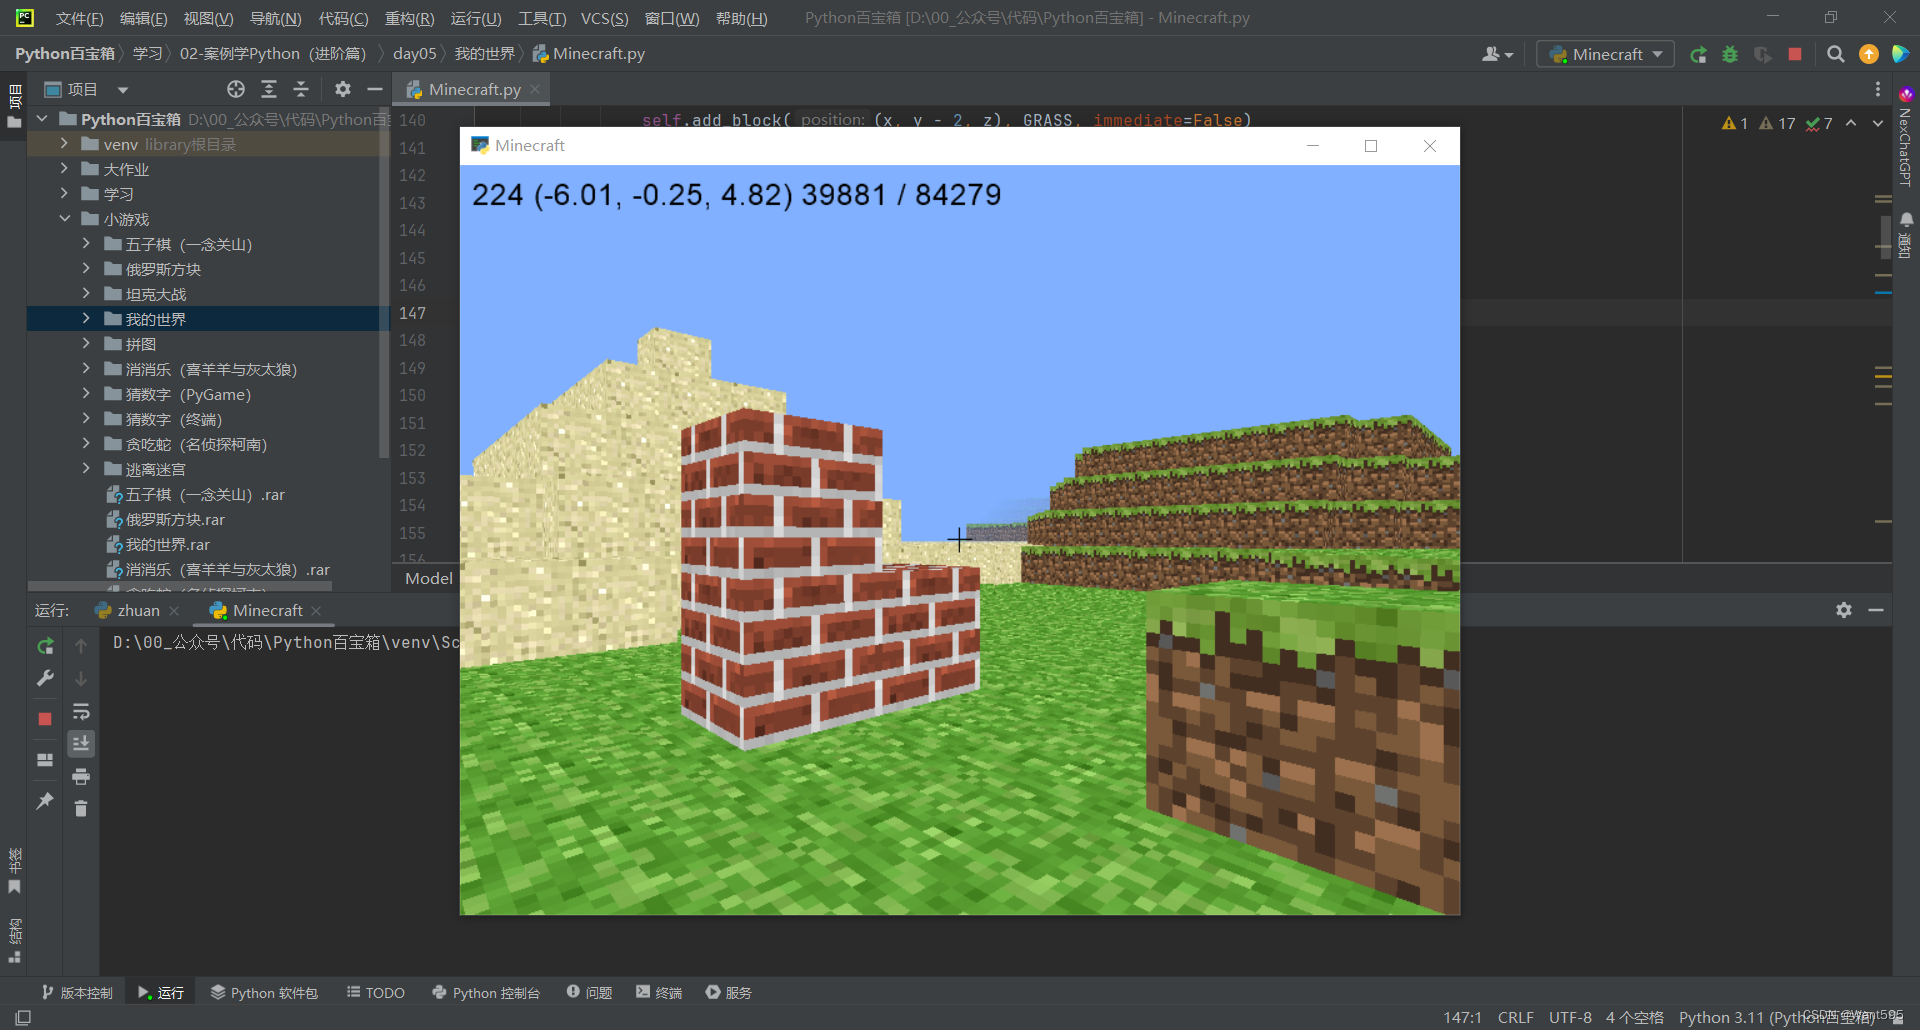Click the rerun Minecraft icon in top toolbar
Viewport: 1920px width, 1030px height.
coord(1698,54)
